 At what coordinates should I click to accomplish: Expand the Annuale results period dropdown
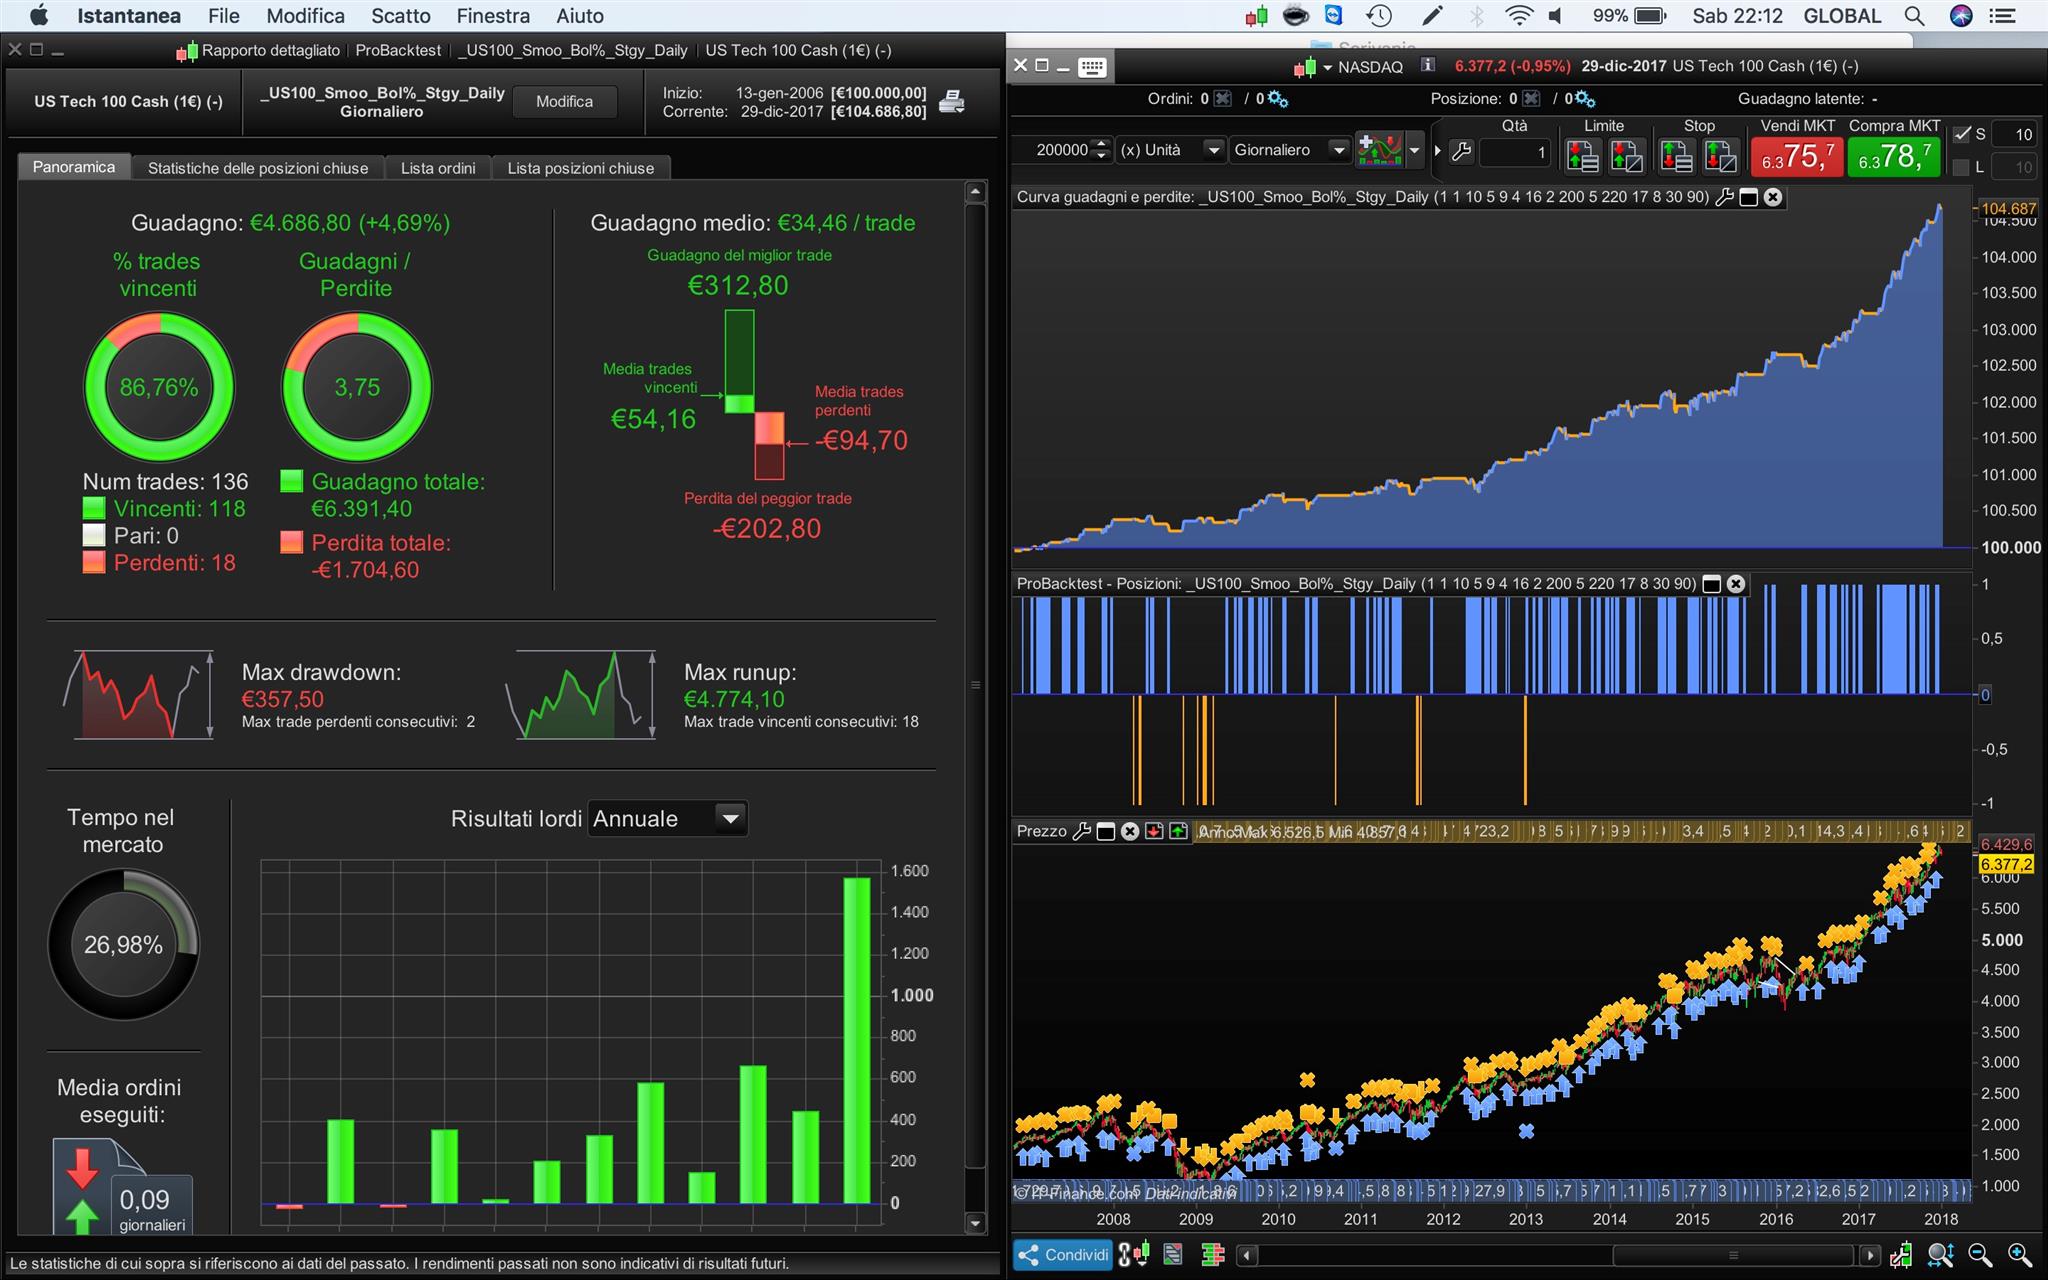click(x=731, y=819)
